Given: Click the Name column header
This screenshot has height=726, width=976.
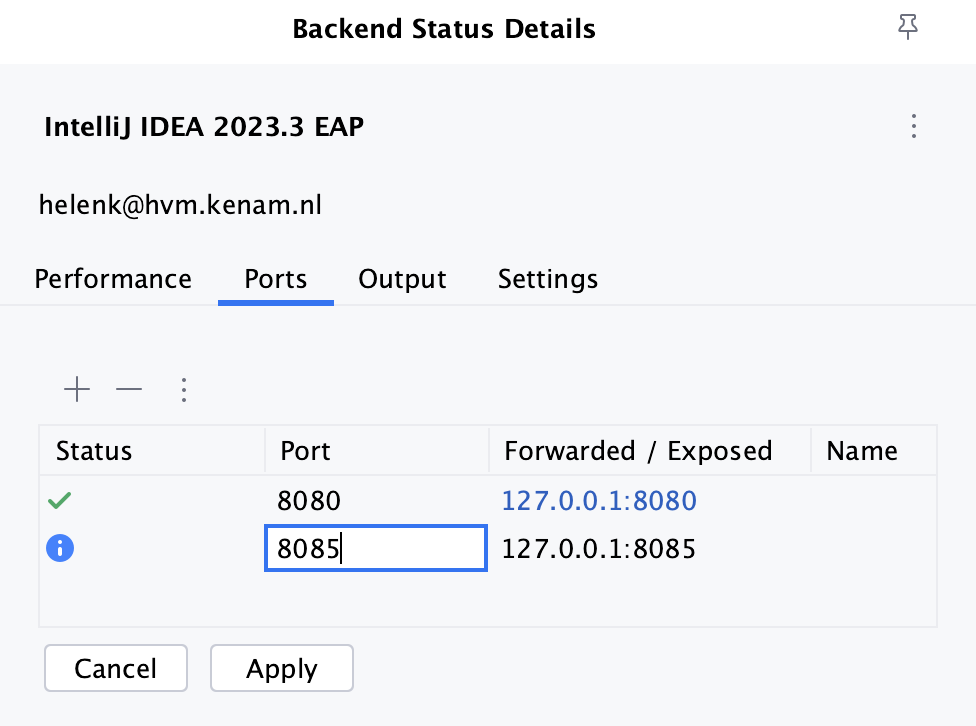Looking at the screenshot, I should pos(861,451).
